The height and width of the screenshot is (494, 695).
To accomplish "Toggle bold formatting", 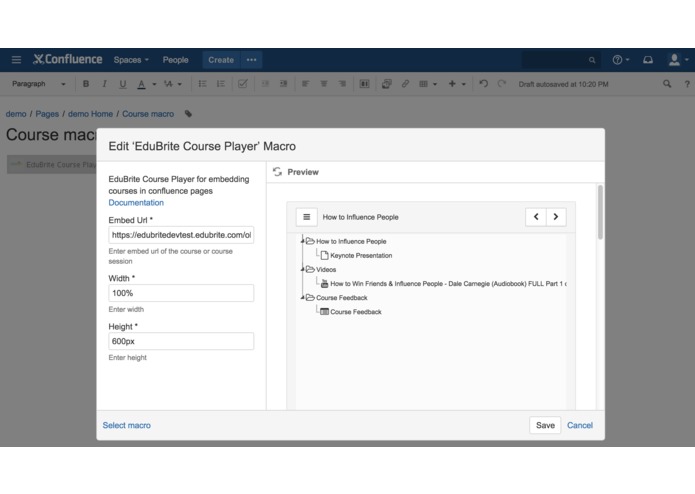I will (x=86, y=84).
